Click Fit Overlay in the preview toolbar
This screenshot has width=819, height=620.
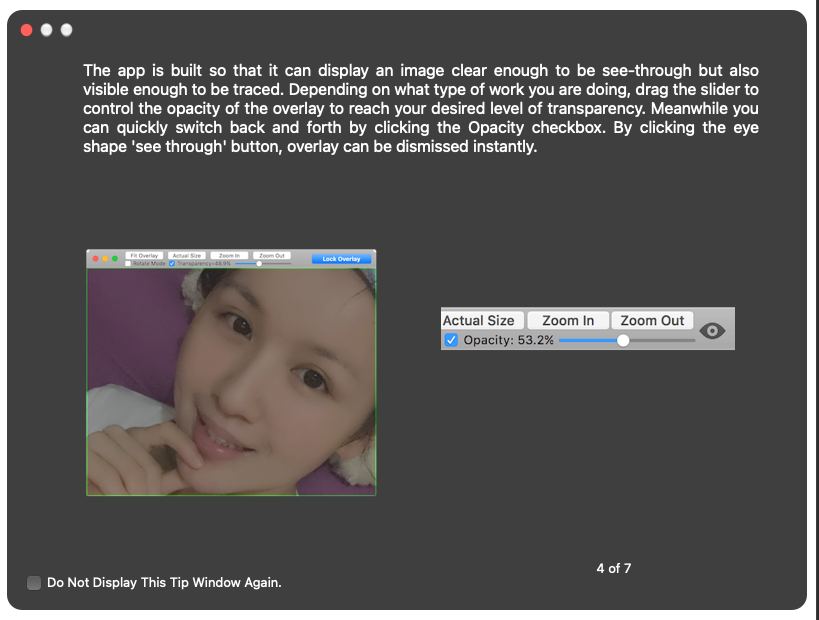(144, 256)
